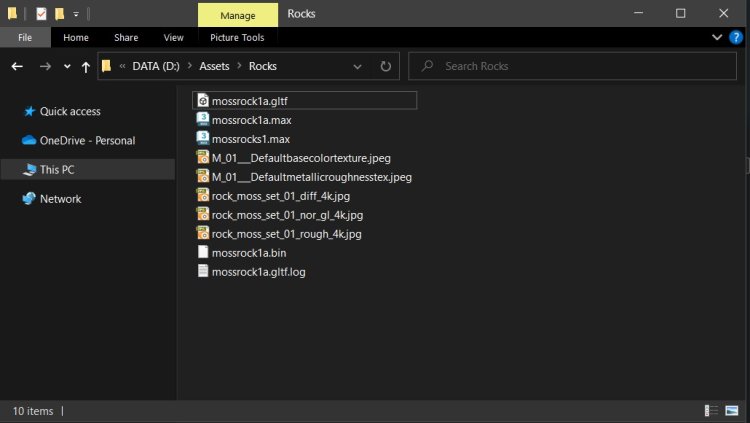Refresh the Rocks folder view

(385, 66)
